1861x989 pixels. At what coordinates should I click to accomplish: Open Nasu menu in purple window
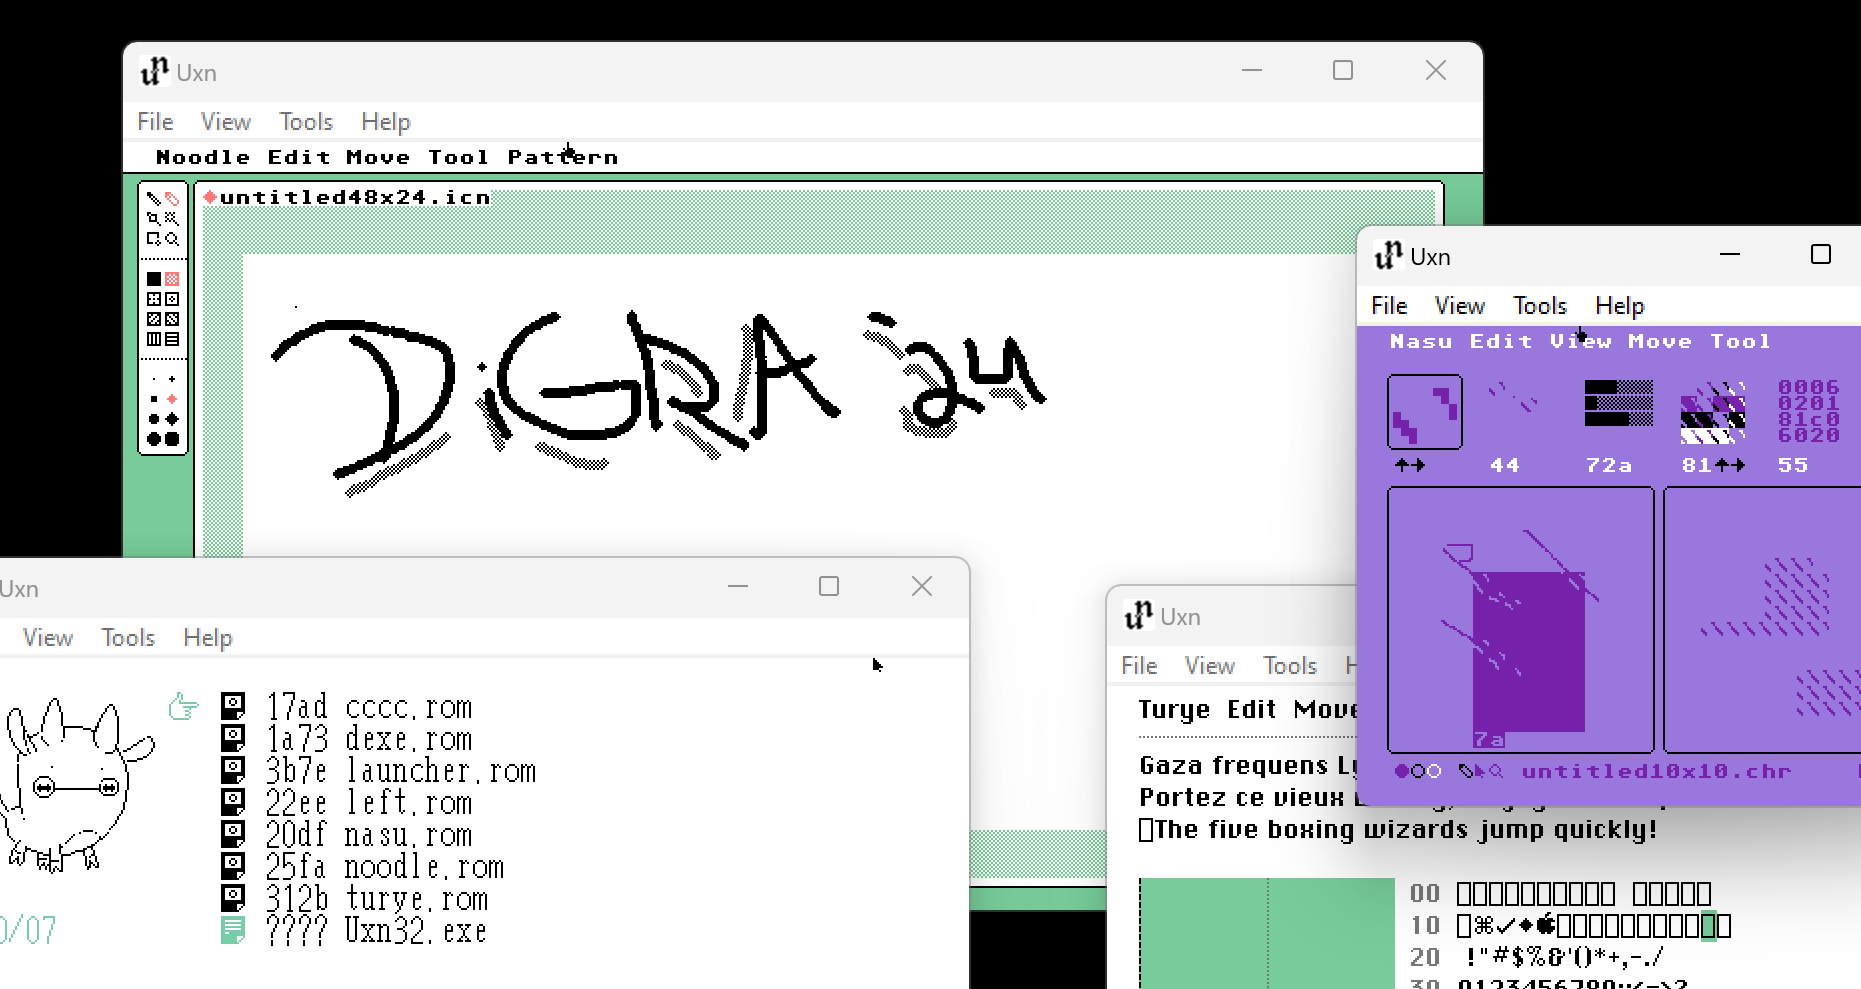point(1421,341)
